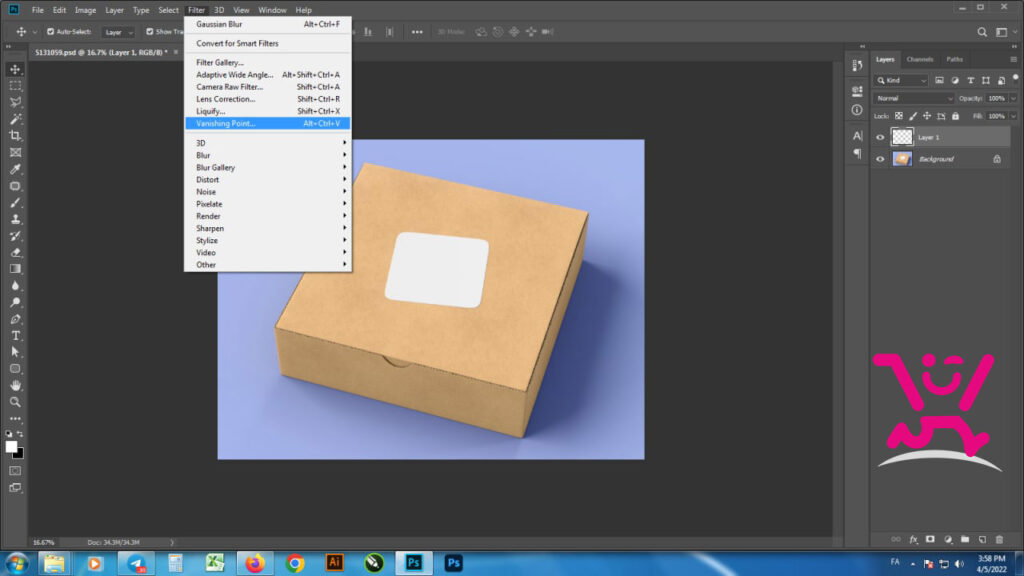The height and width of the screenshot is (576, 1024).
Task: Create a new layer icon
Action: [x=982, y=539]
